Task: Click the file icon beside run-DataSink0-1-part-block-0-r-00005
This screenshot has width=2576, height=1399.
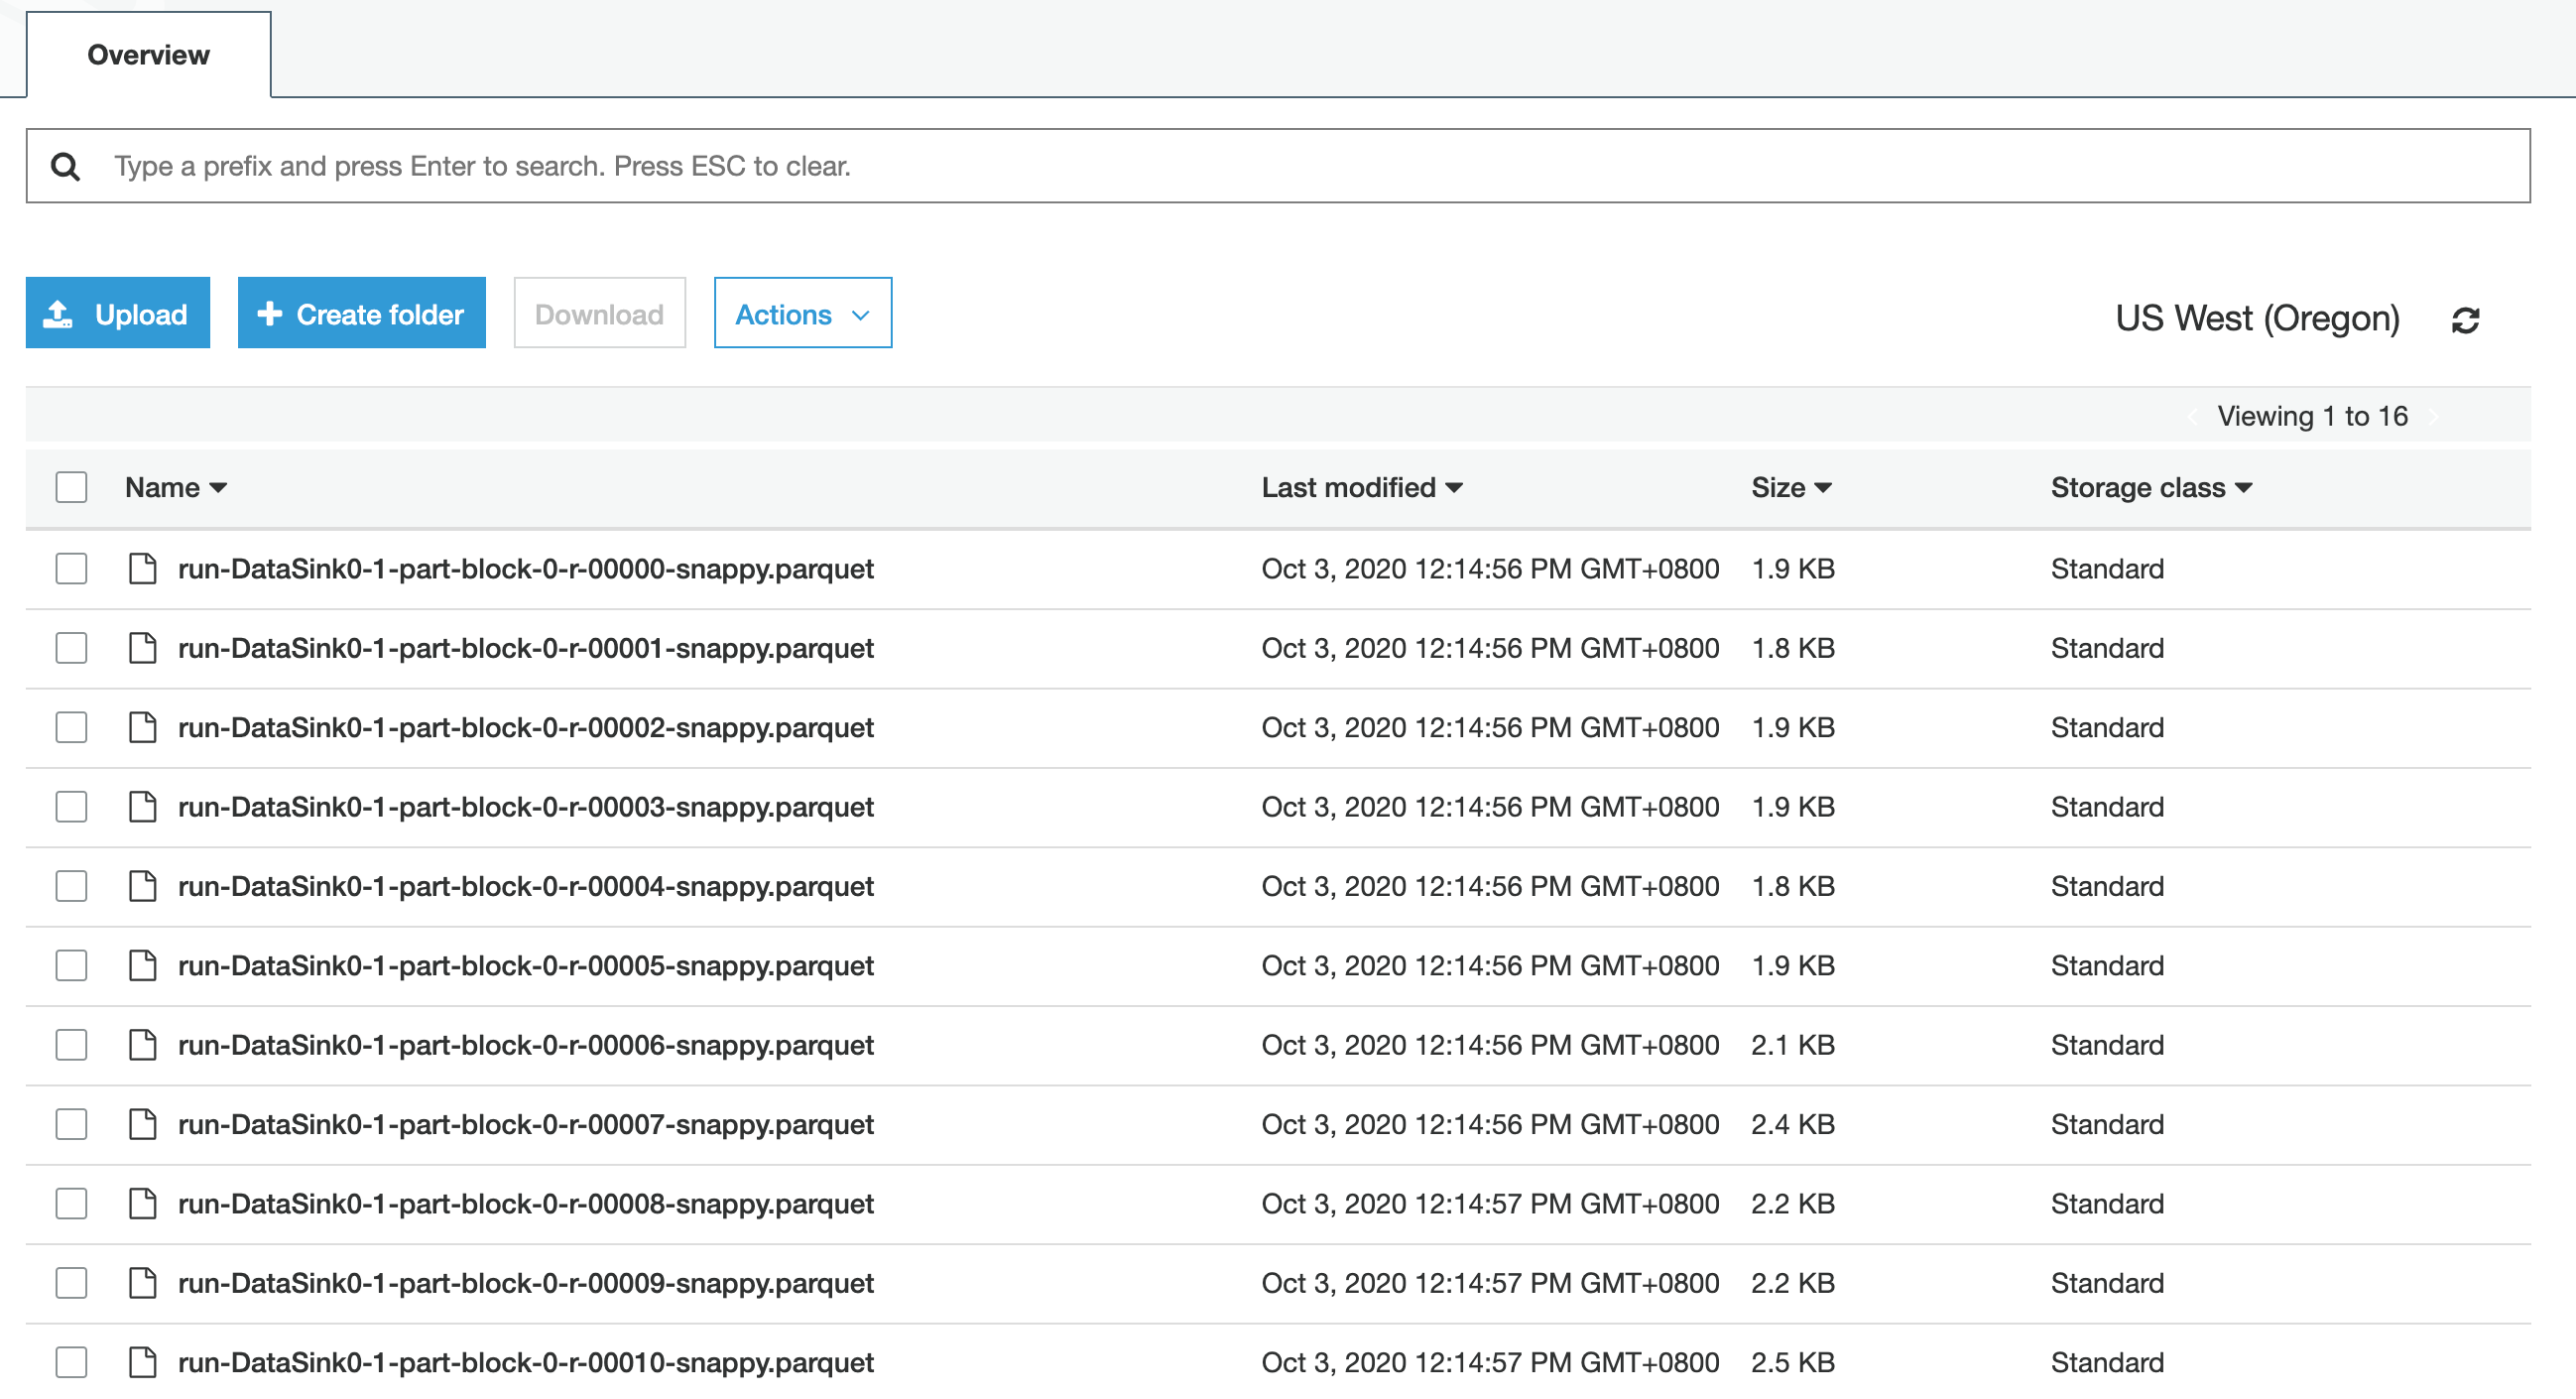Action: click(143, 965)
